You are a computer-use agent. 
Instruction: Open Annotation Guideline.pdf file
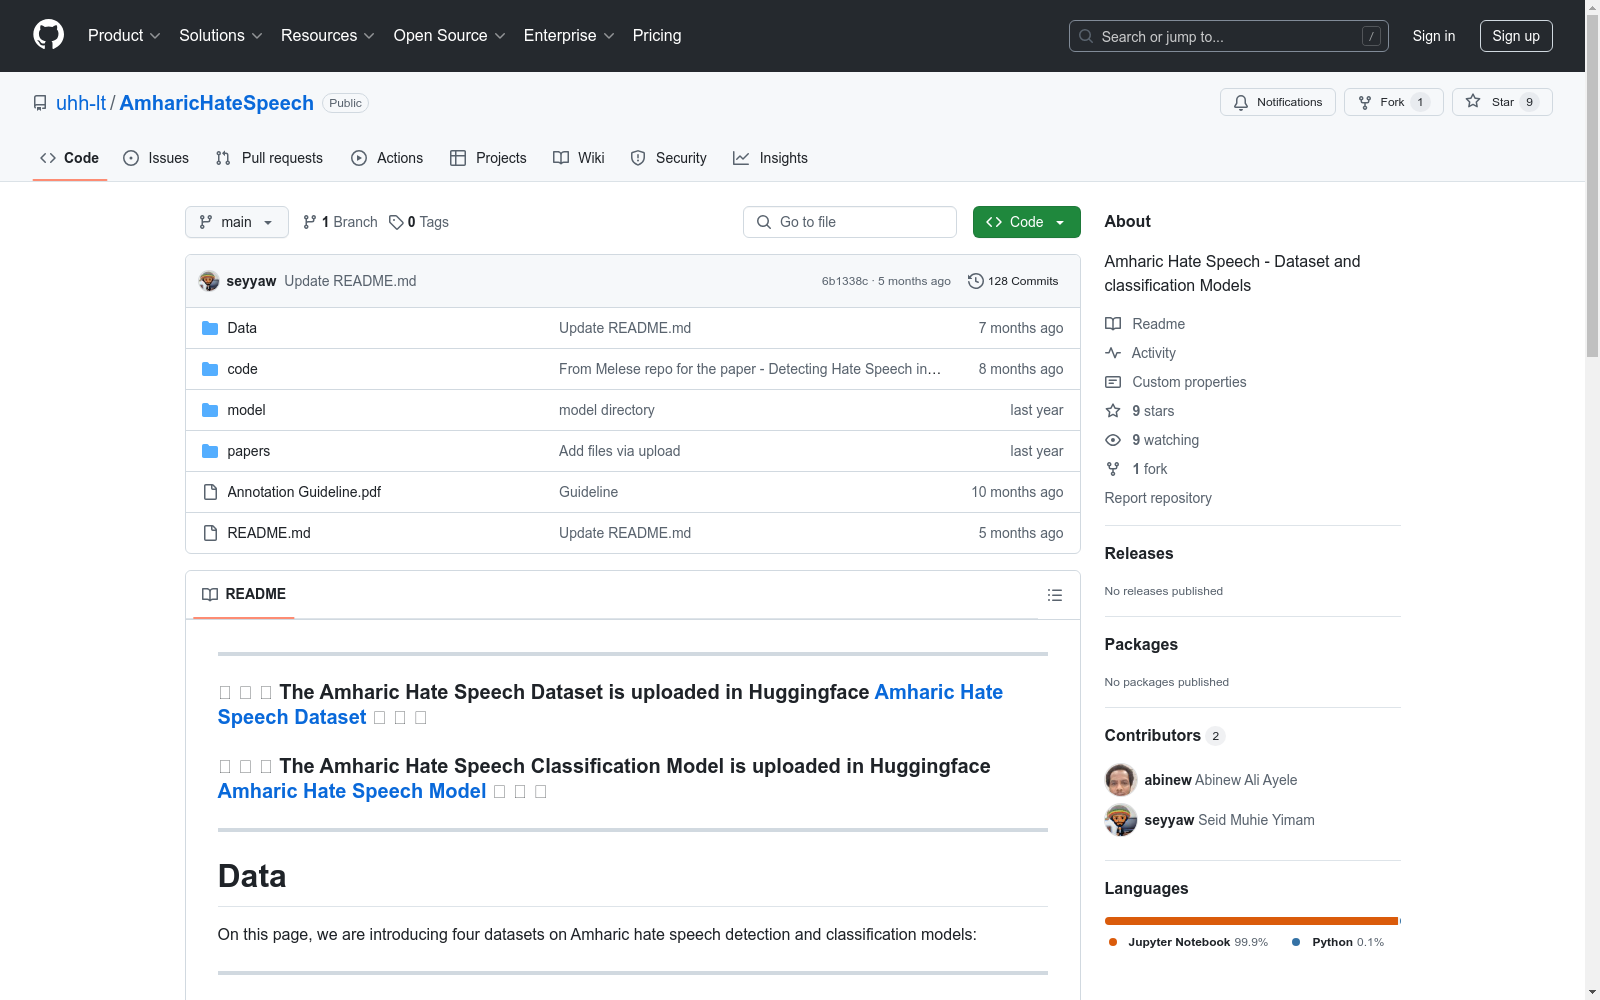[x=304, y=492]
